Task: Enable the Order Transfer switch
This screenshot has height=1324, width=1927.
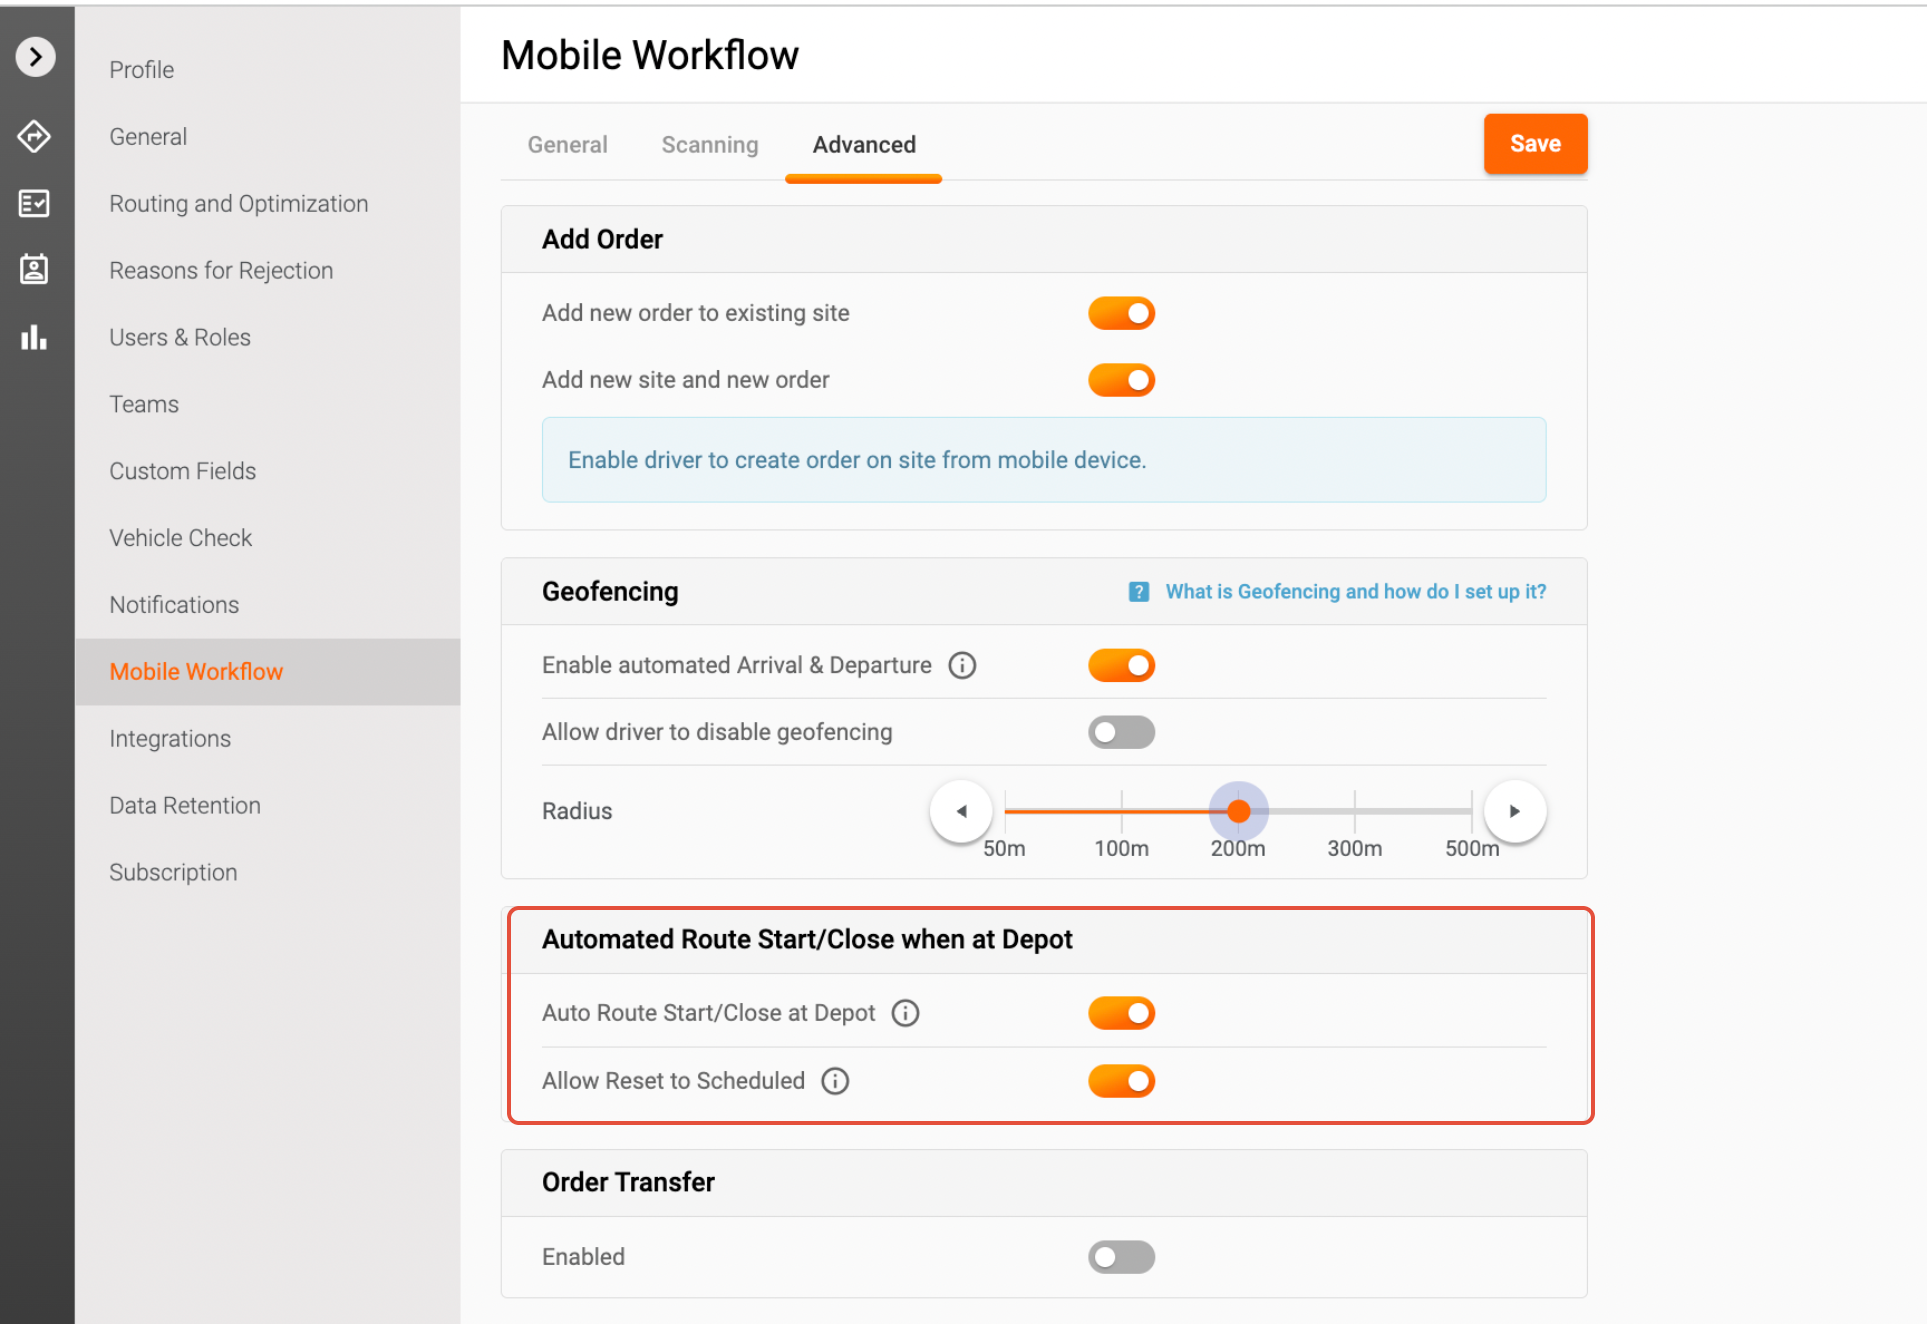Action: pos(1121,1257)
